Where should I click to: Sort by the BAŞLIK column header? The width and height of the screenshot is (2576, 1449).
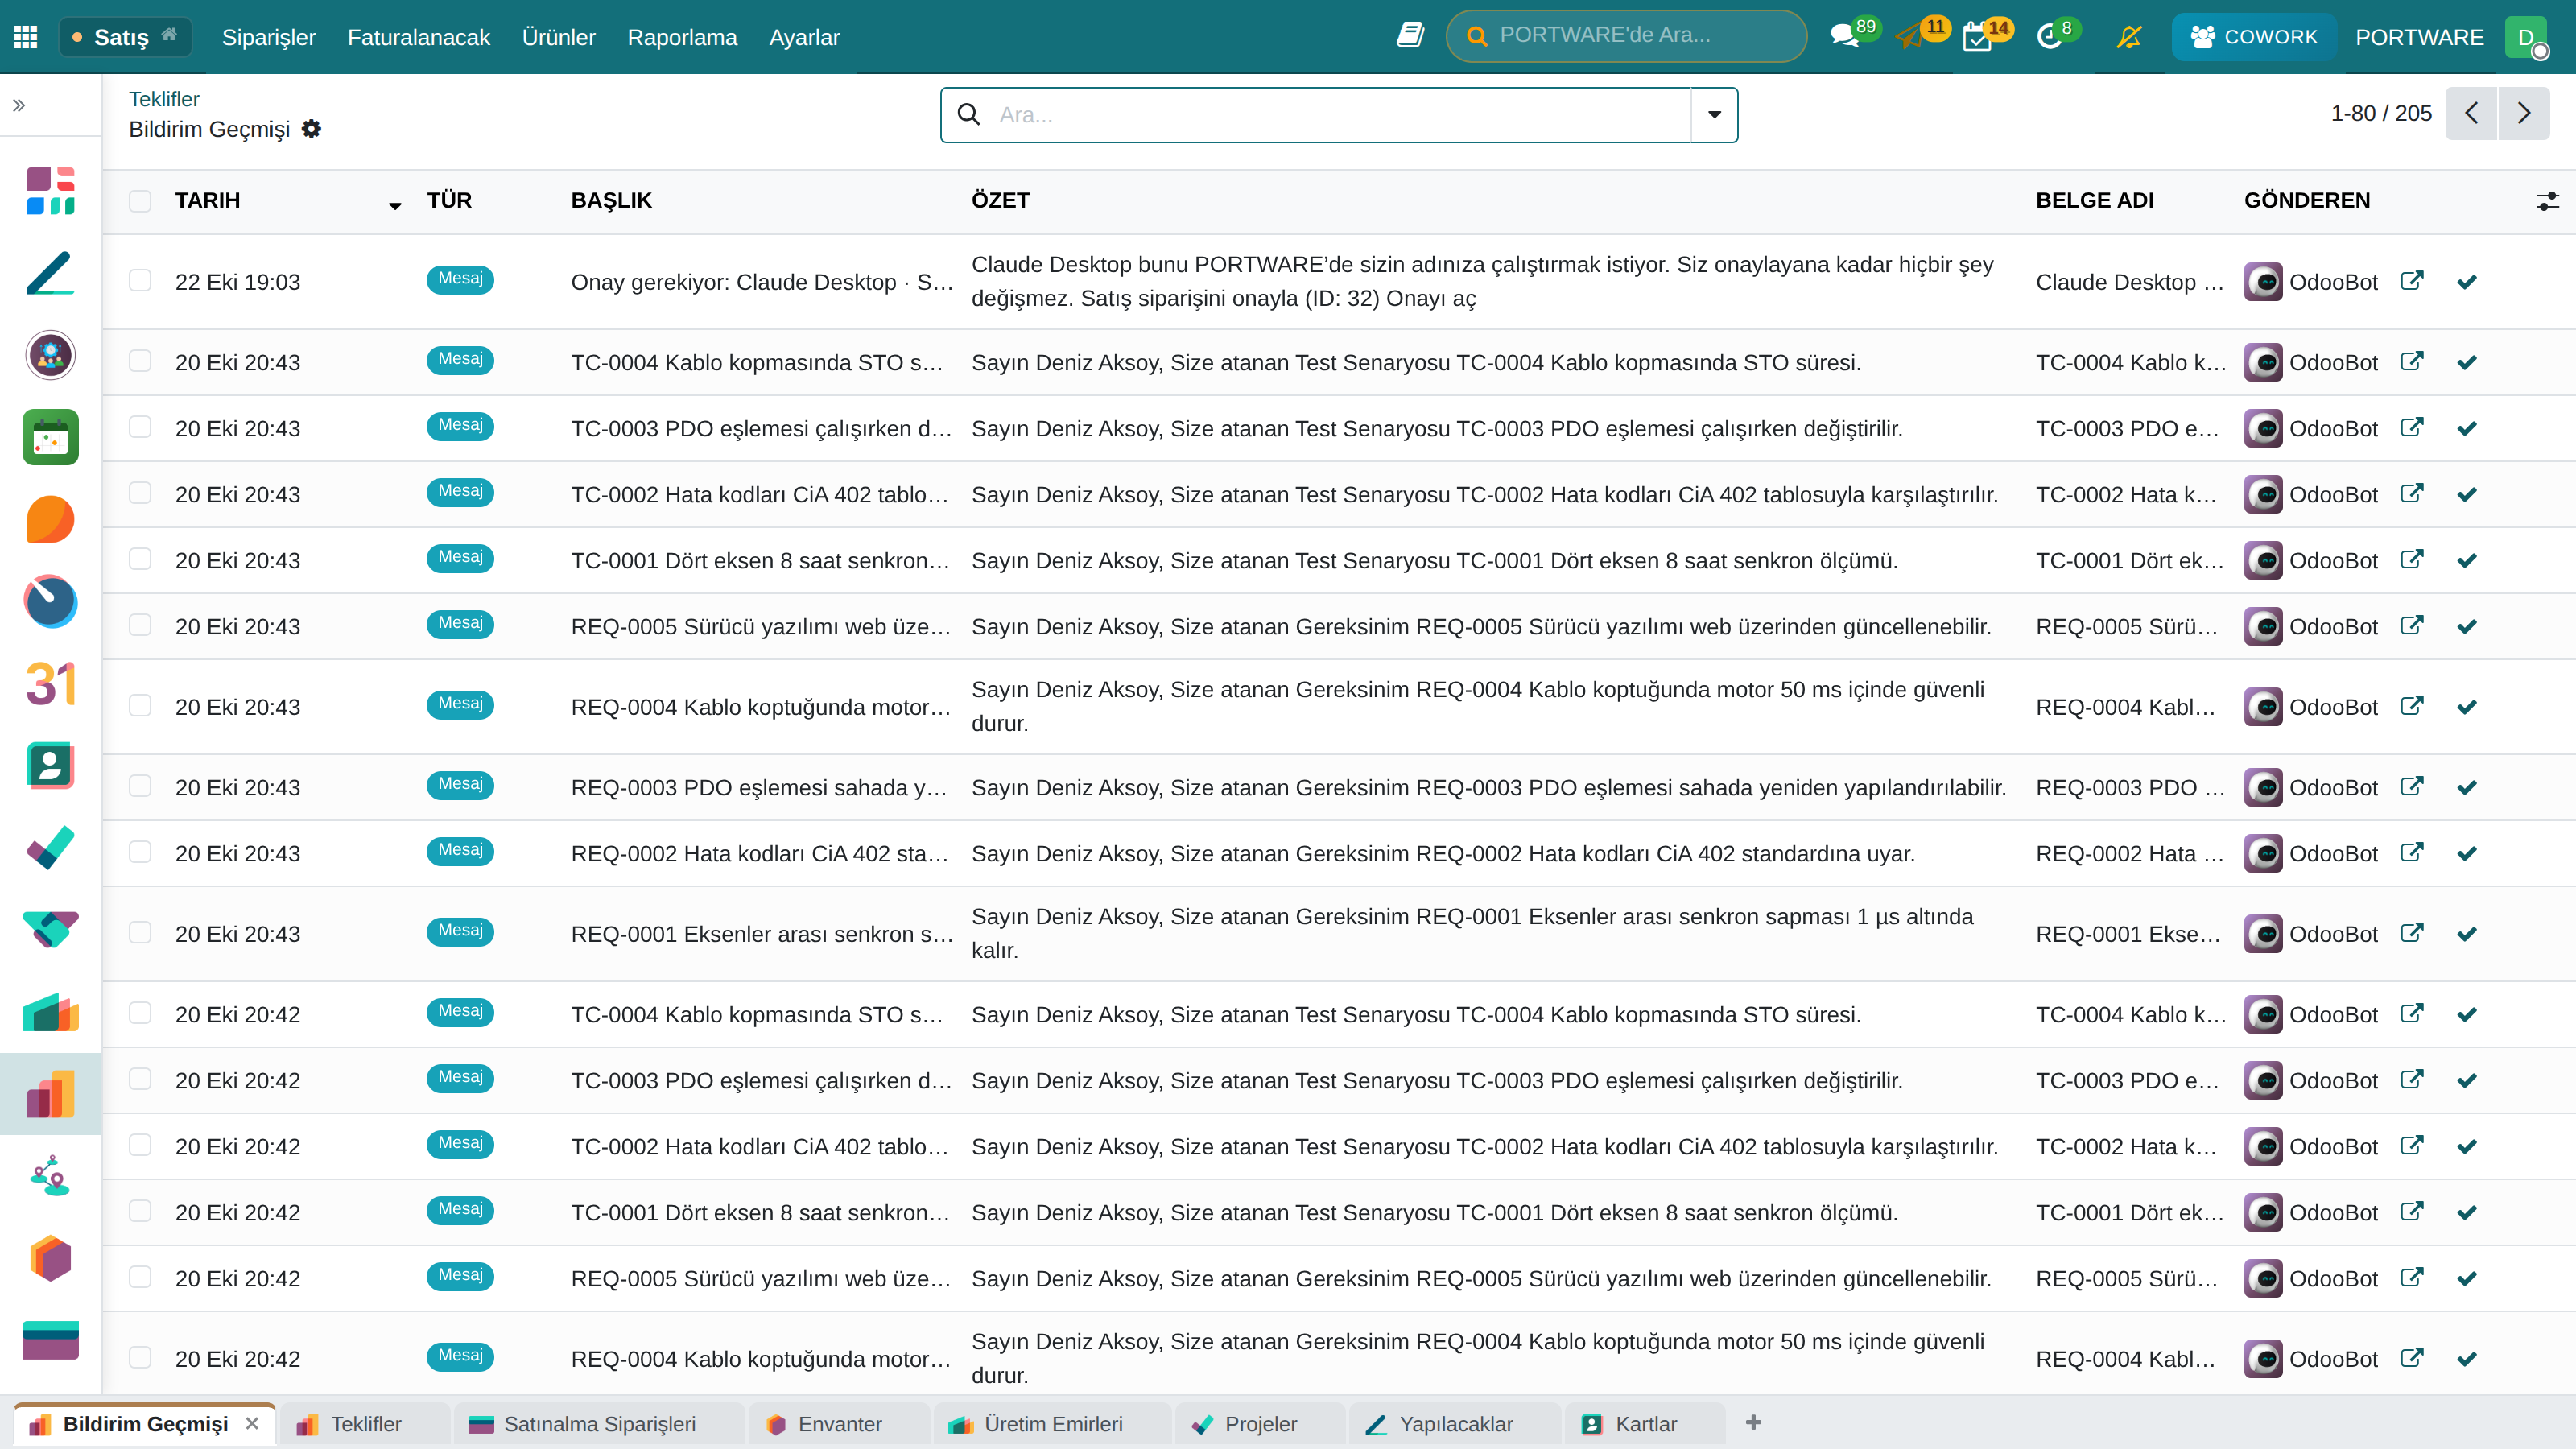click(611, 201)
